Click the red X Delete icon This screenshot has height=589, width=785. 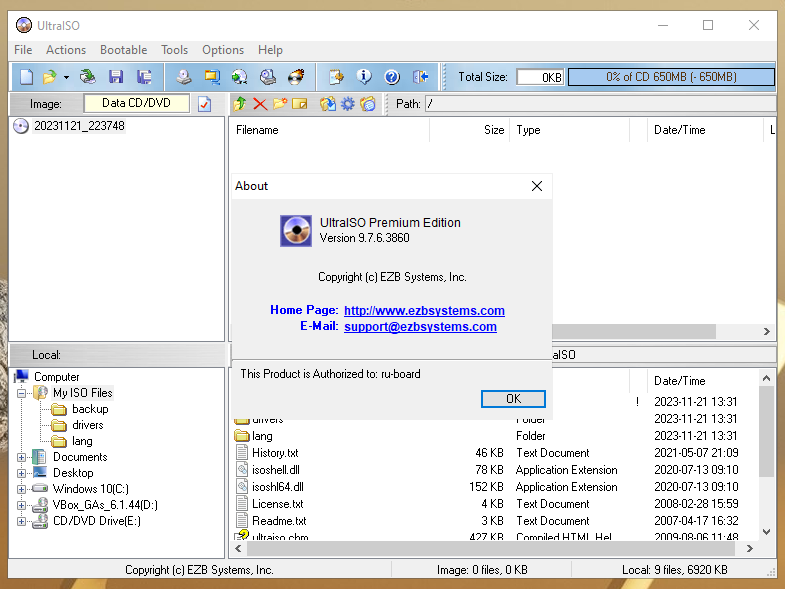(260, 104)
